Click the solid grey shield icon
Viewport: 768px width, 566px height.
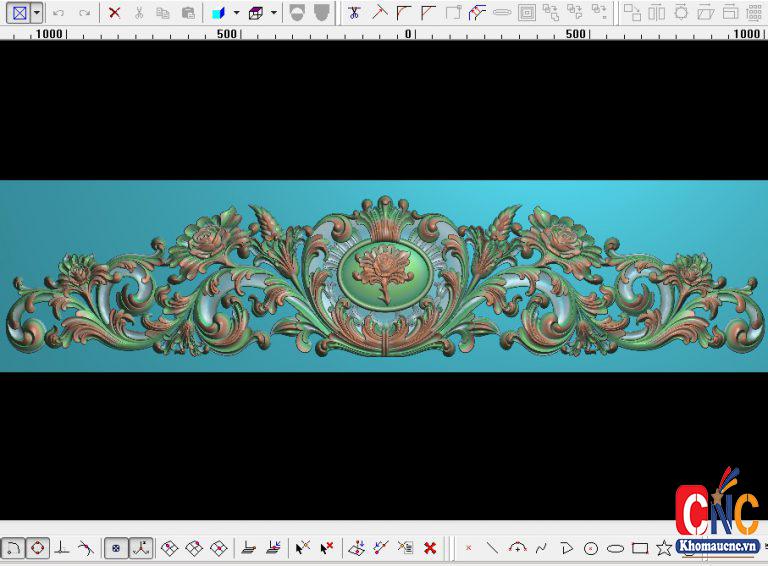321,13
